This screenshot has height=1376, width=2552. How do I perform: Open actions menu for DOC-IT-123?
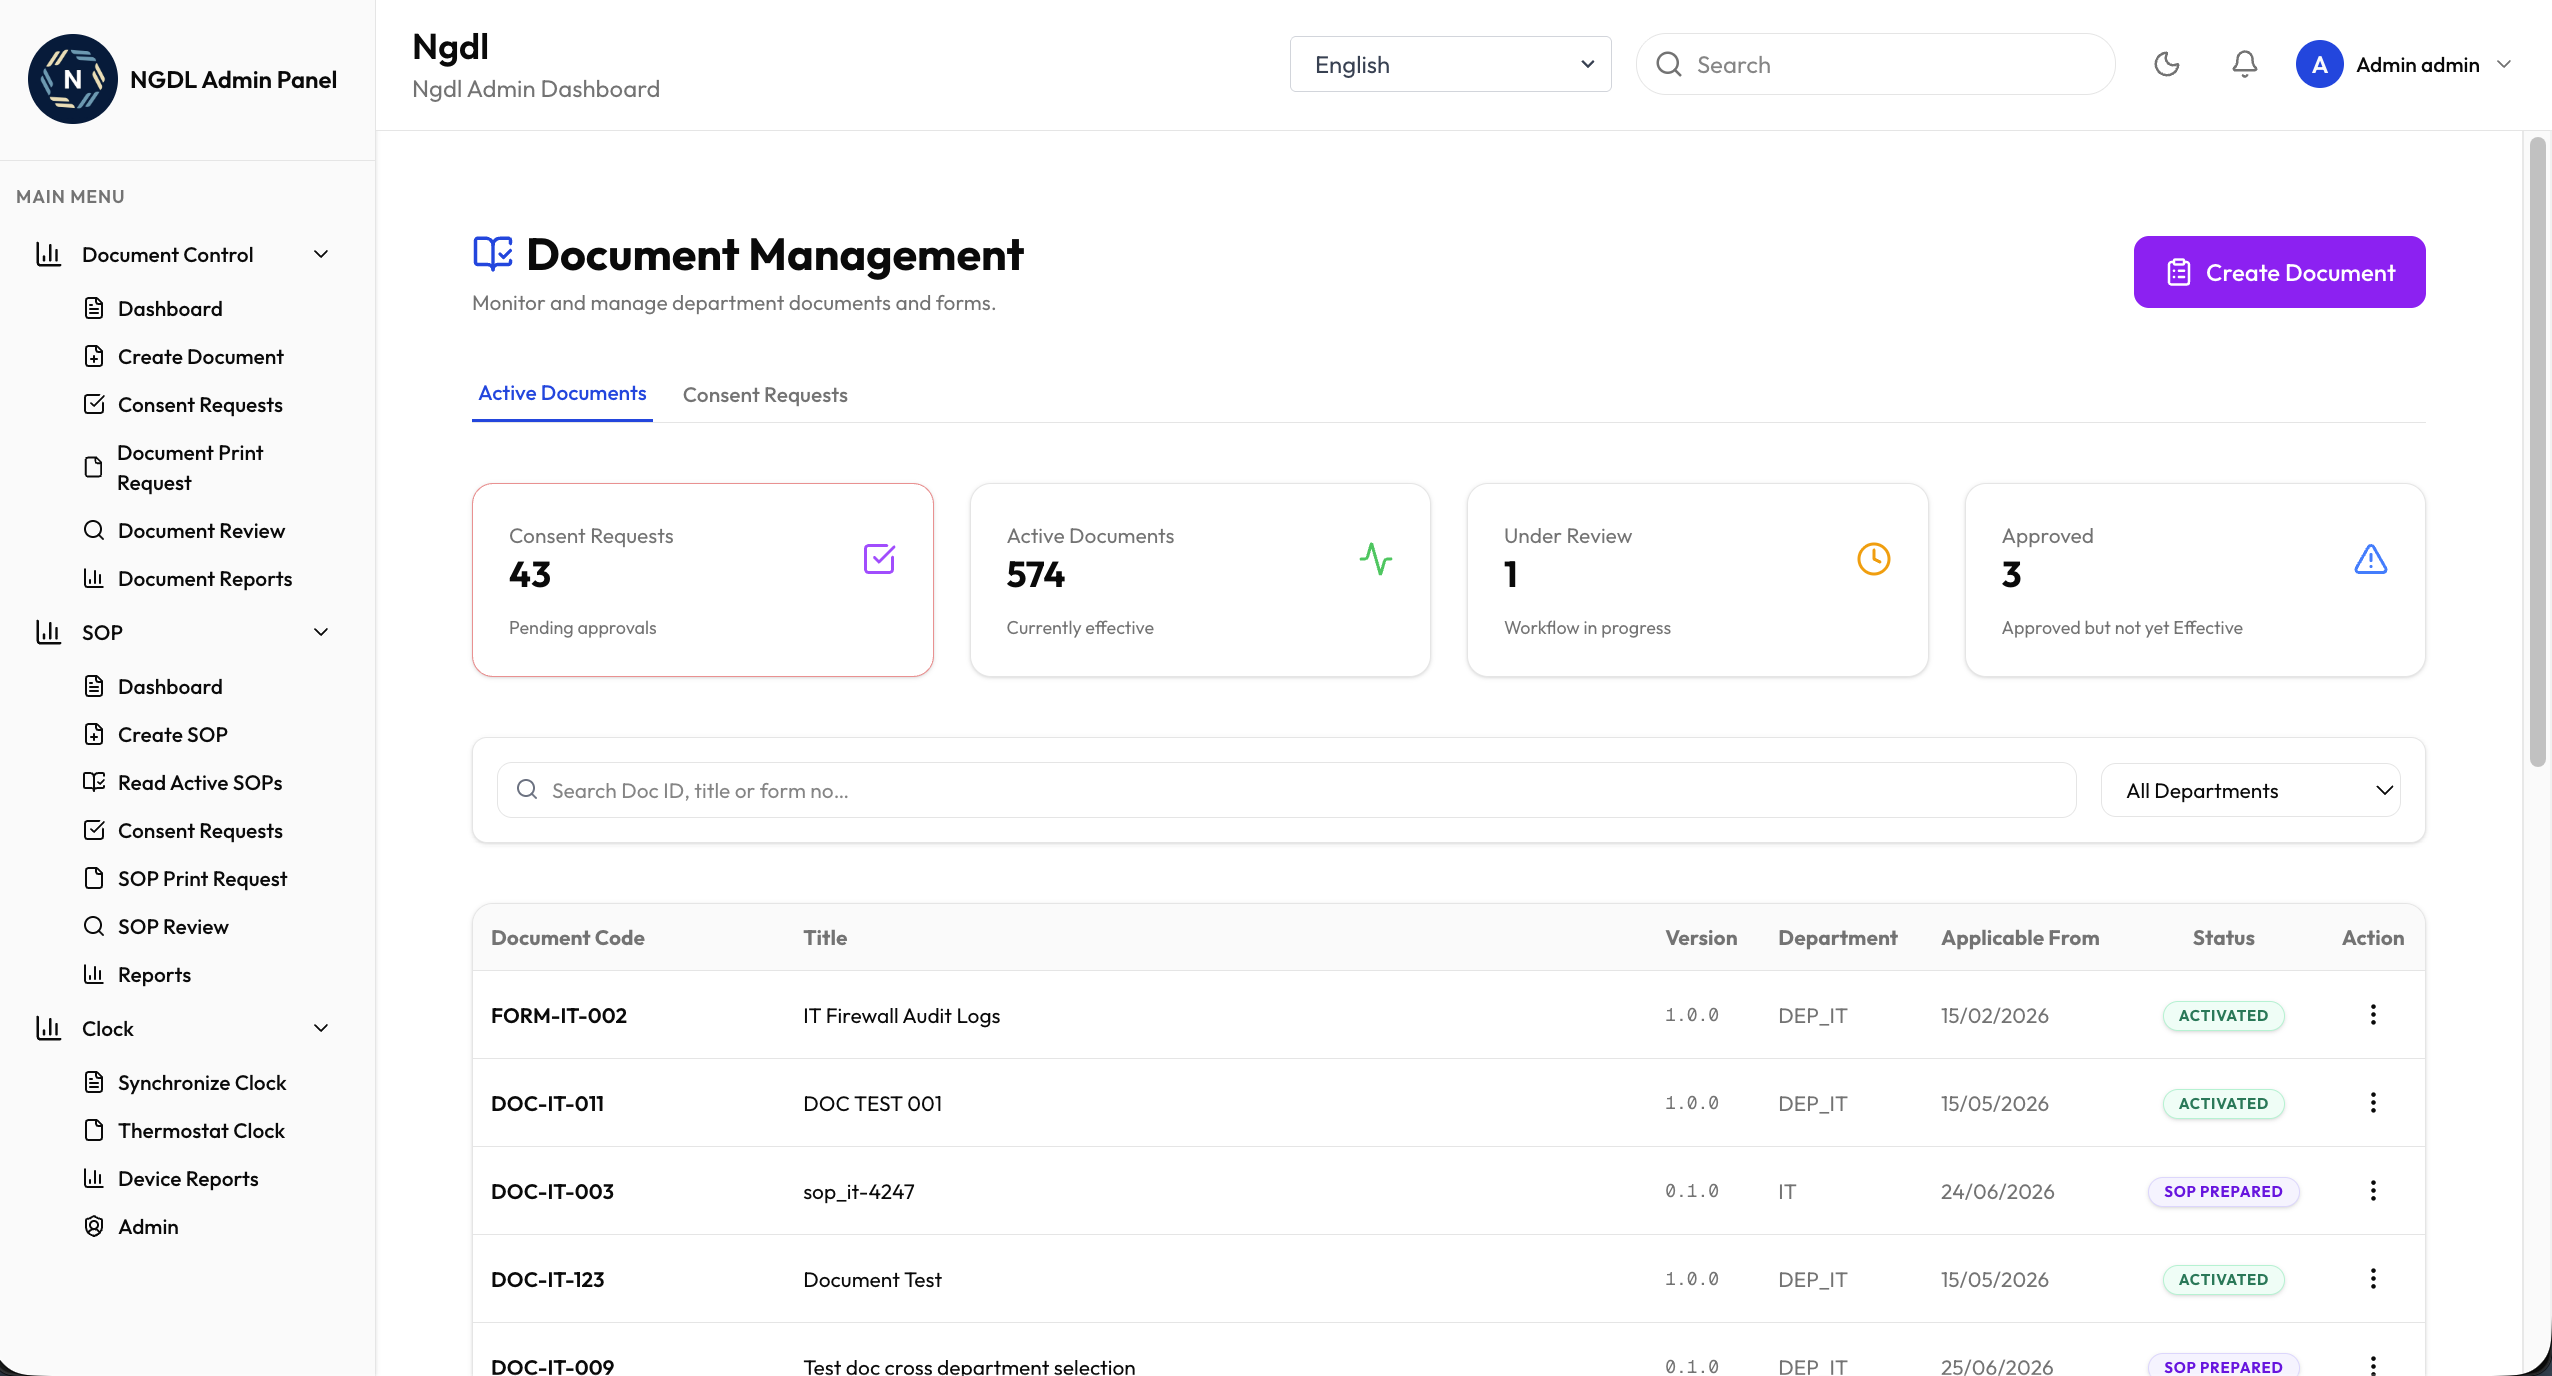pyautogui.click(x=2372, y=1278)
